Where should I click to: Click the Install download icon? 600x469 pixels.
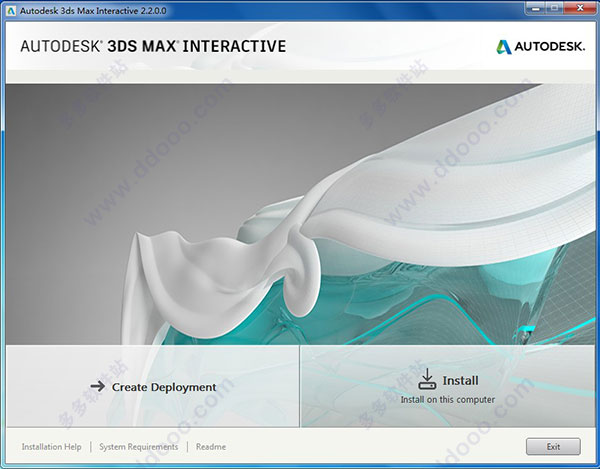[x=427, y=379]
